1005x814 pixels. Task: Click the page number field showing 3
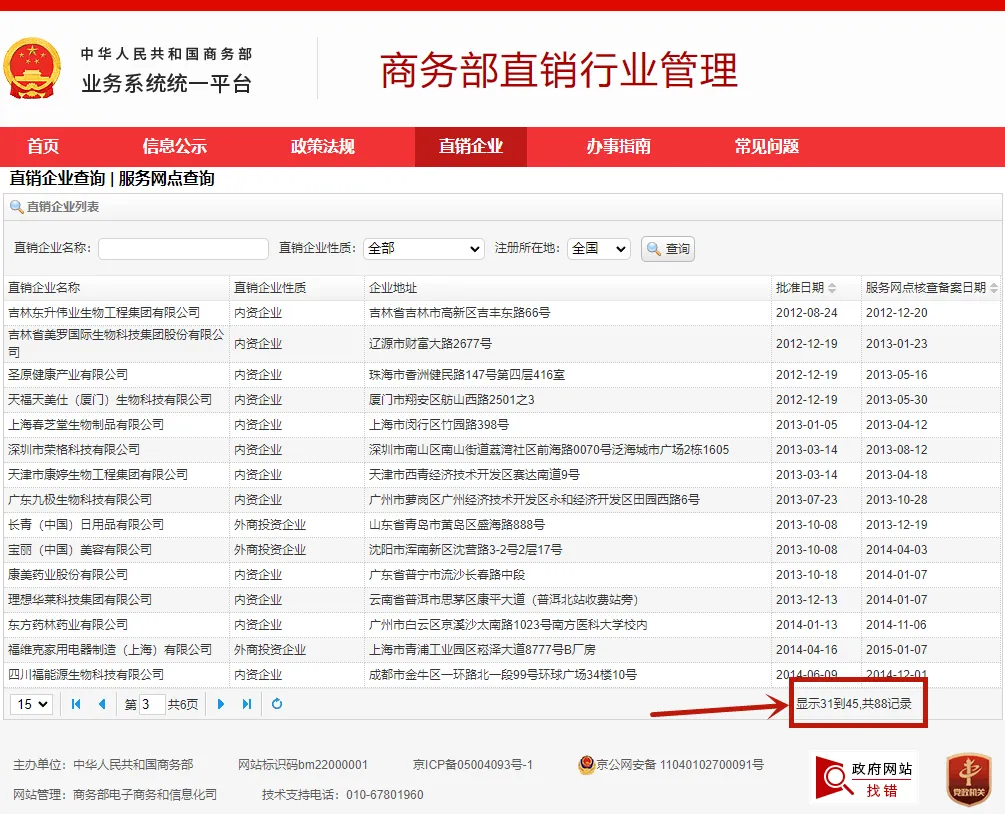point(152,704)
